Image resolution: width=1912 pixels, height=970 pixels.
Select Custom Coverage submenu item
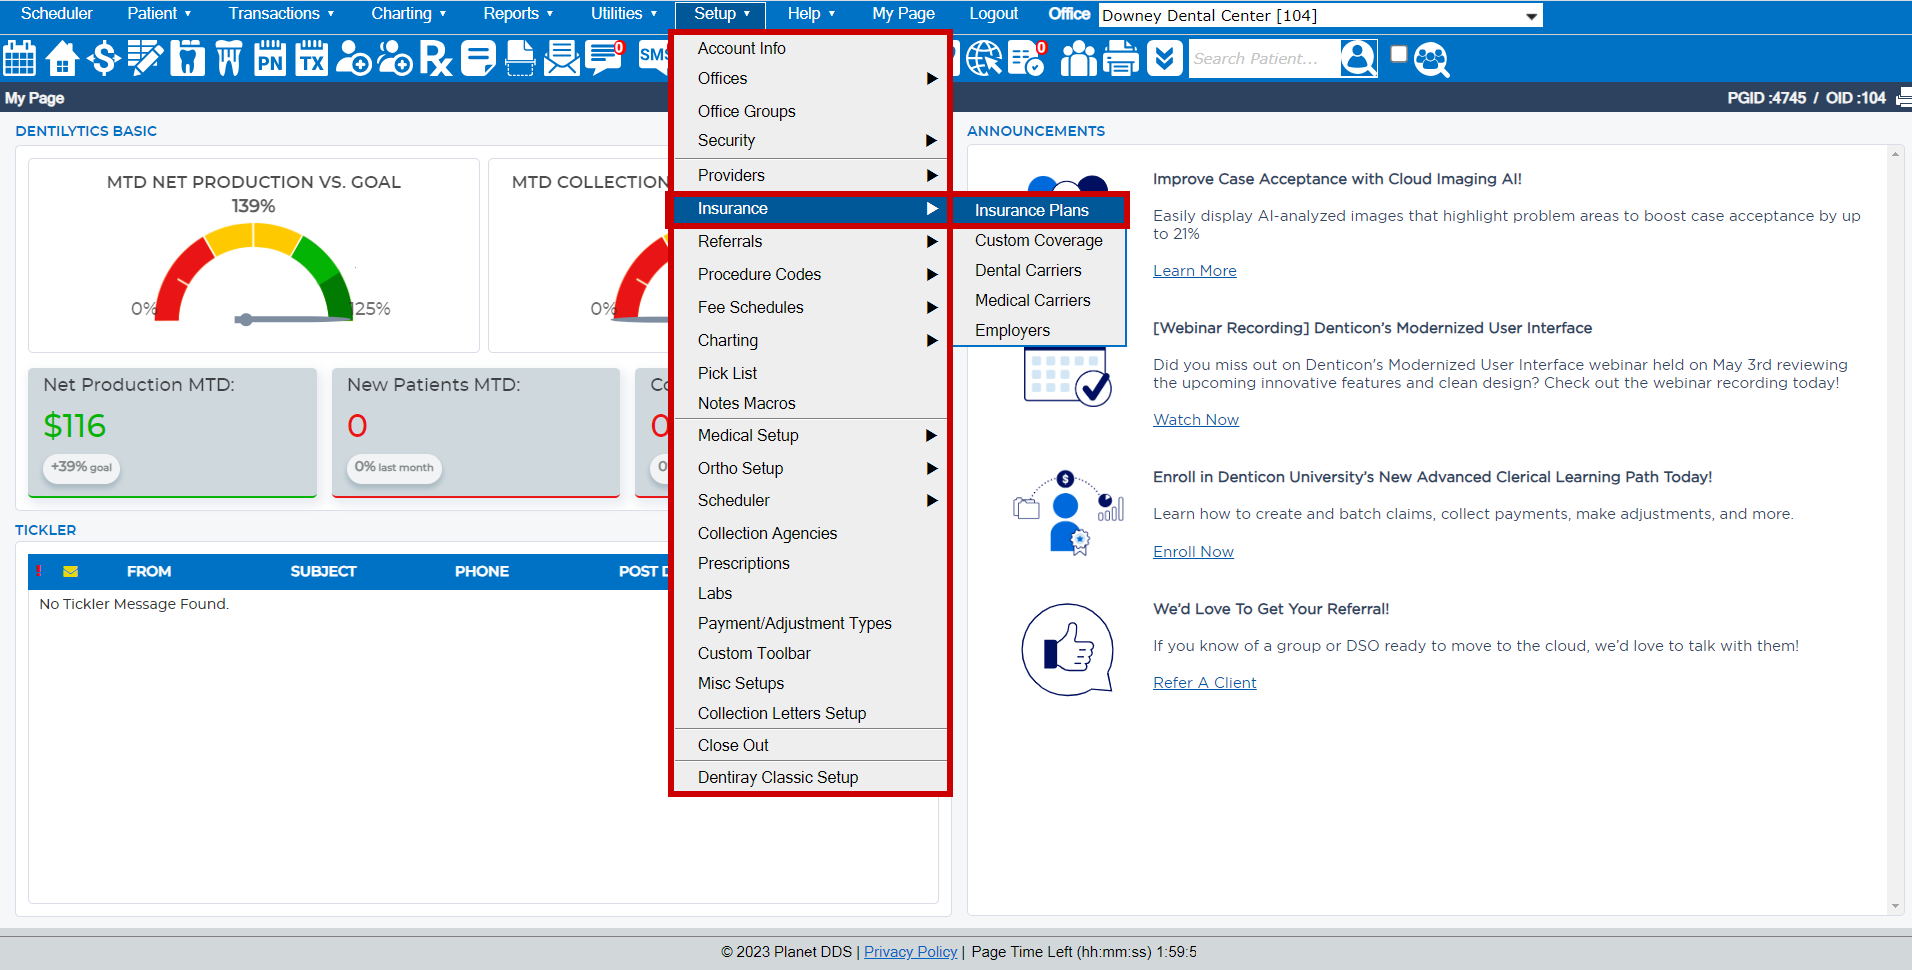point(1040,240)
